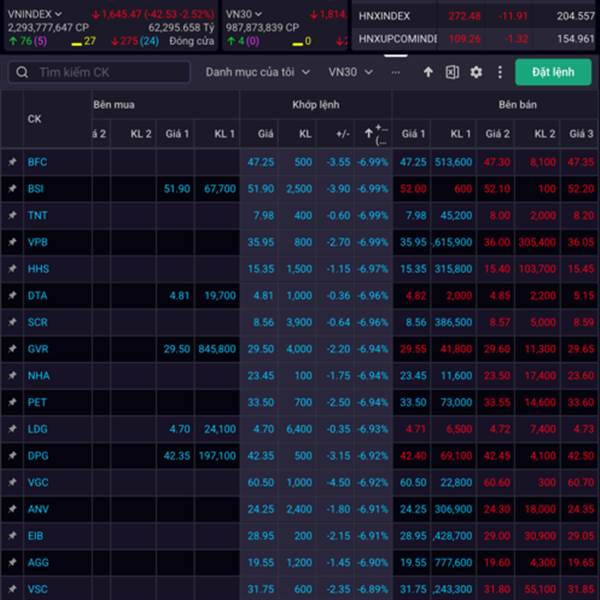Click the pin icon for BFC row

pyautogui.click(x=12, y=162)
